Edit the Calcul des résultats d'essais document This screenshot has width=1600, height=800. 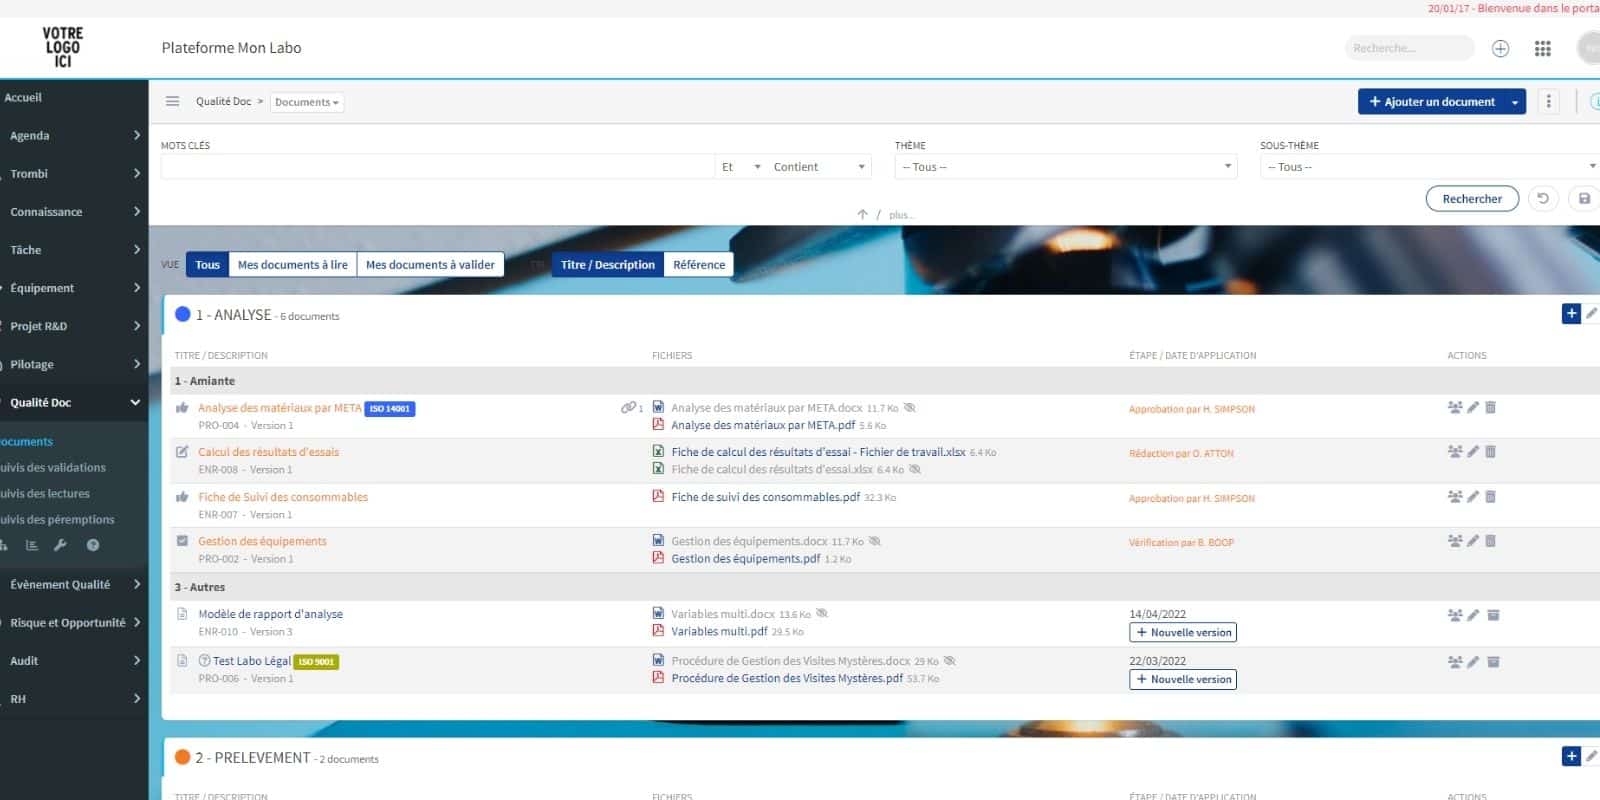[x=1473, y=452]
